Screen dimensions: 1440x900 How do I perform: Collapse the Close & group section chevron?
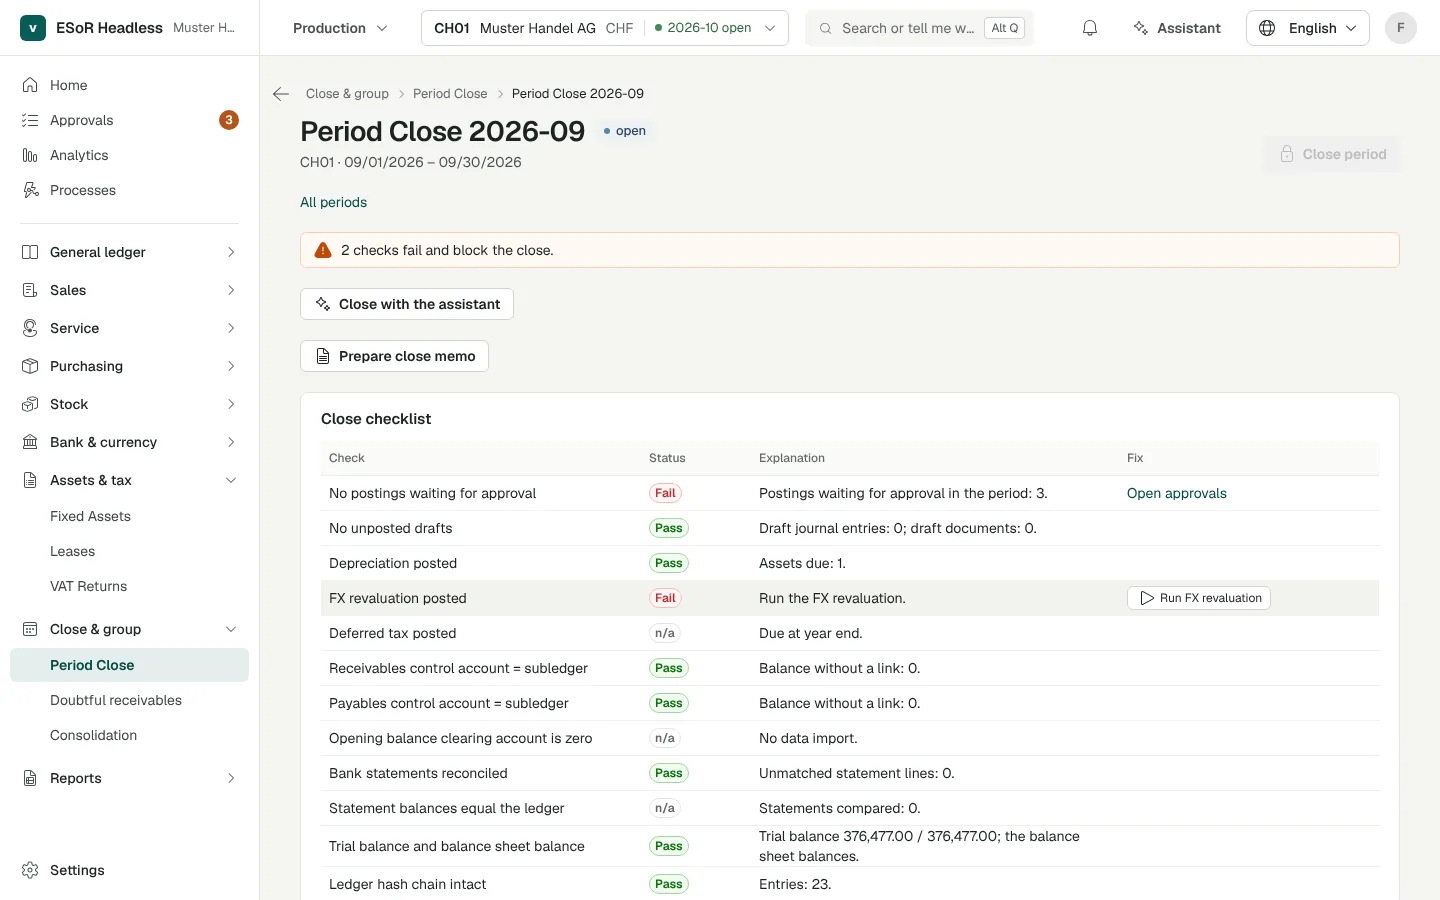pos(231,629)
